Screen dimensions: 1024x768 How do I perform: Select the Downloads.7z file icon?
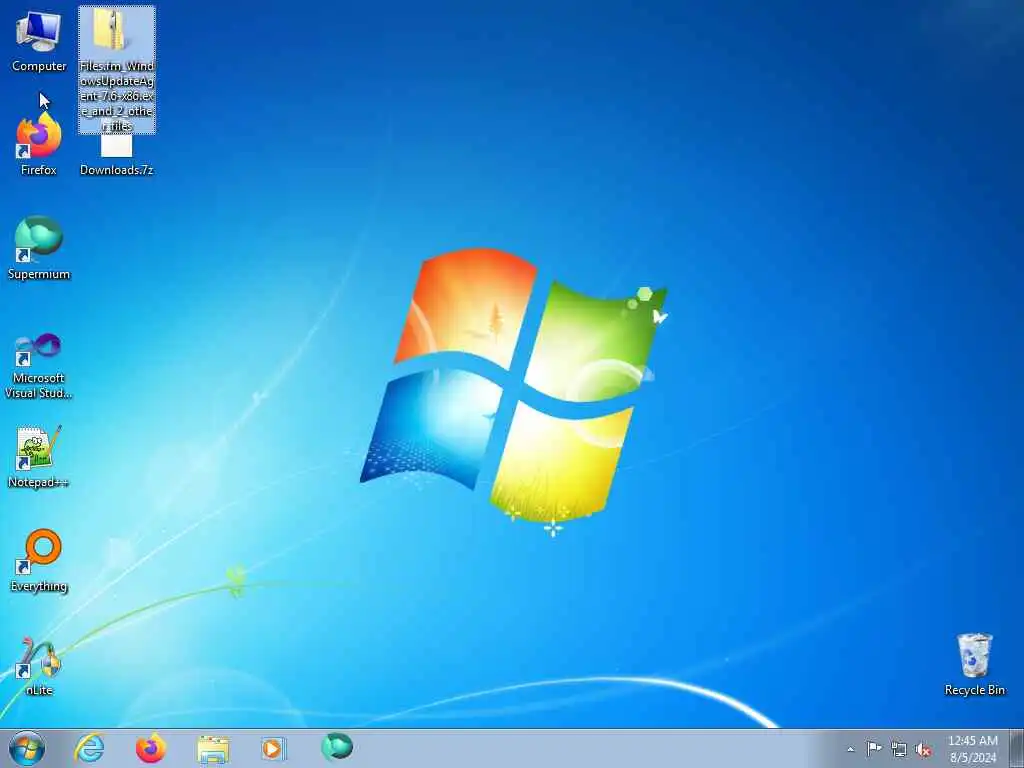tap(116, 155)
